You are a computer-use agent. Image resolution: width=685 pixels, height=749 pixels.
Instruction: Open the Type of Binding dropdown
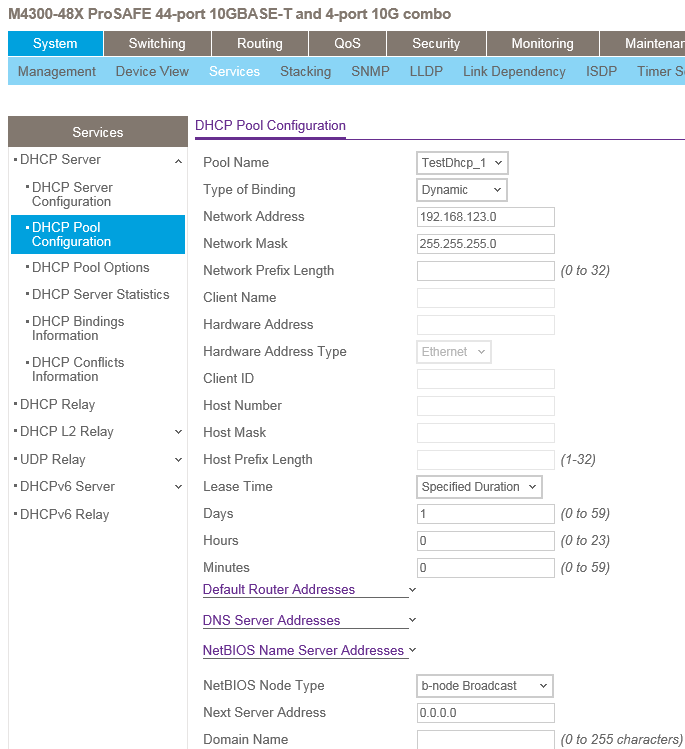(462, 190)
